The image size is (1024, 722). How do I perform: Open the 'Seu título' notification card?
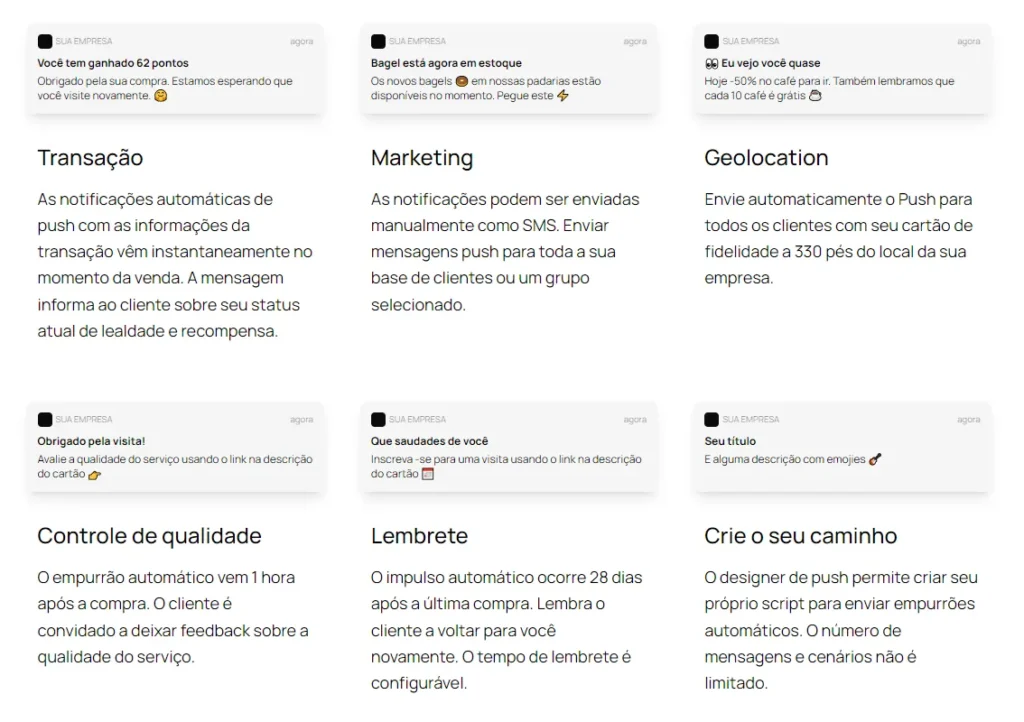842,447
